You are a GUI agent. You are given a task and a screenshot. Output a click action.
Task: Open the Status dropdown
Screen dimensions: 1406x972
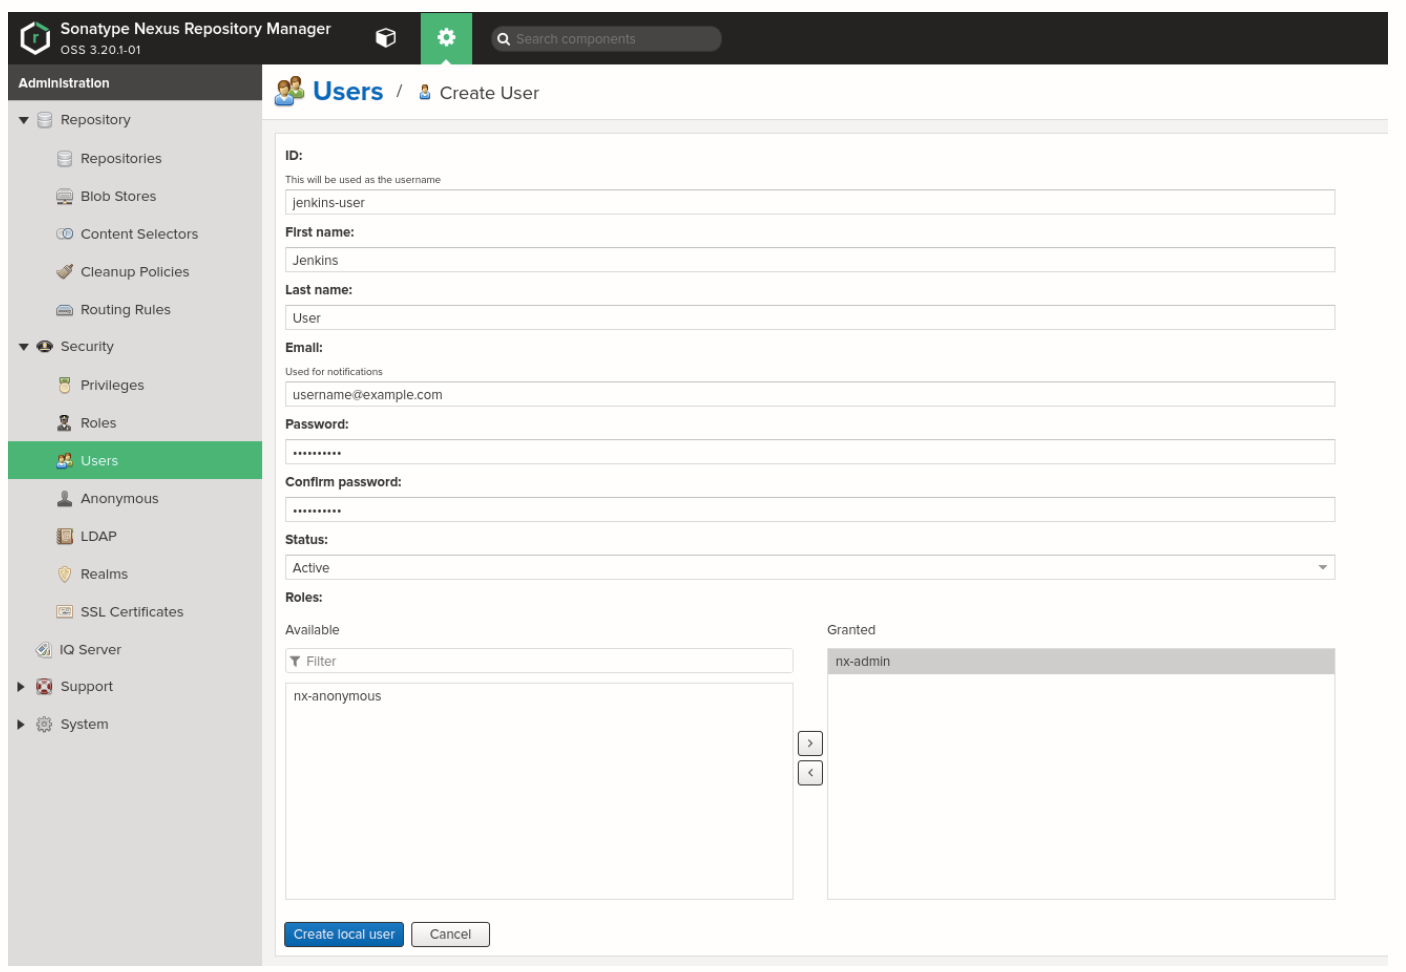pos(1322,568)
